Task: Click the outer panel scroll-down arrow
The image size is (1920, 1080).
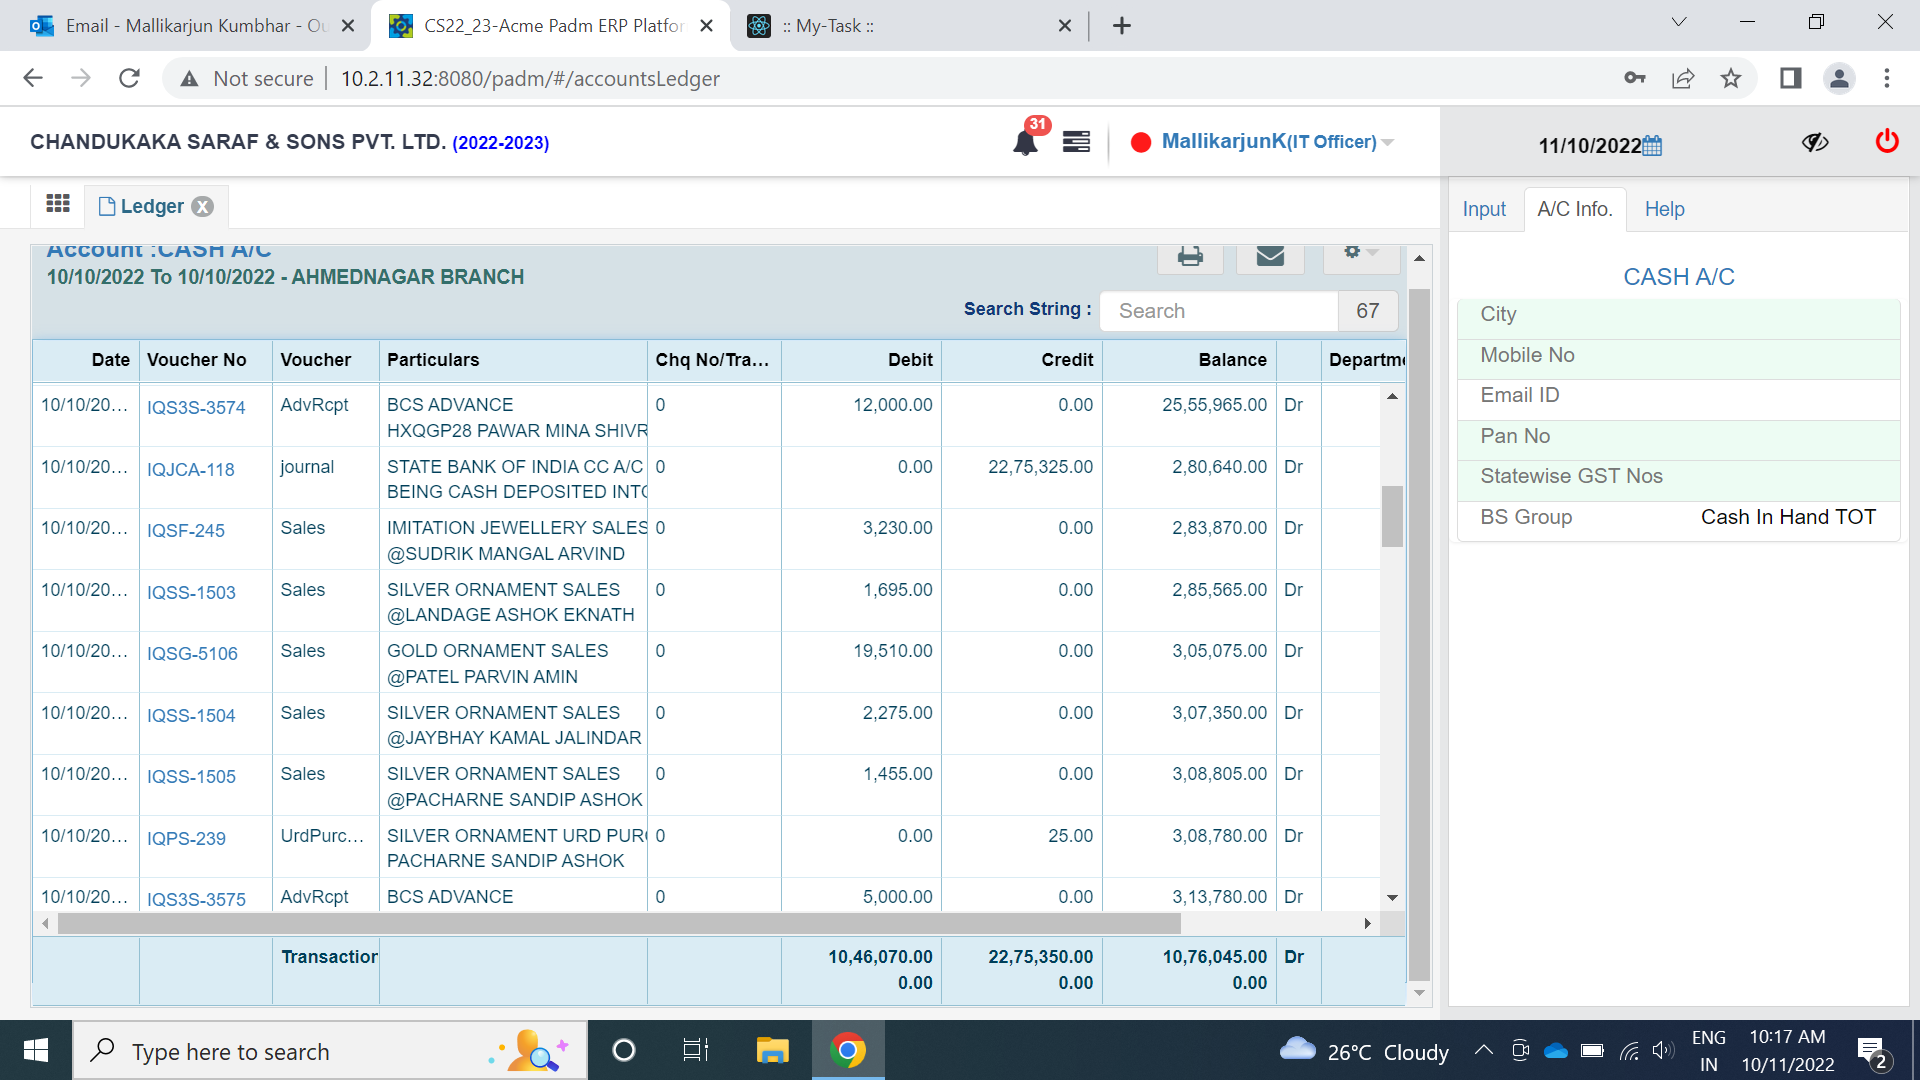Action: [x=1419, y=993]
